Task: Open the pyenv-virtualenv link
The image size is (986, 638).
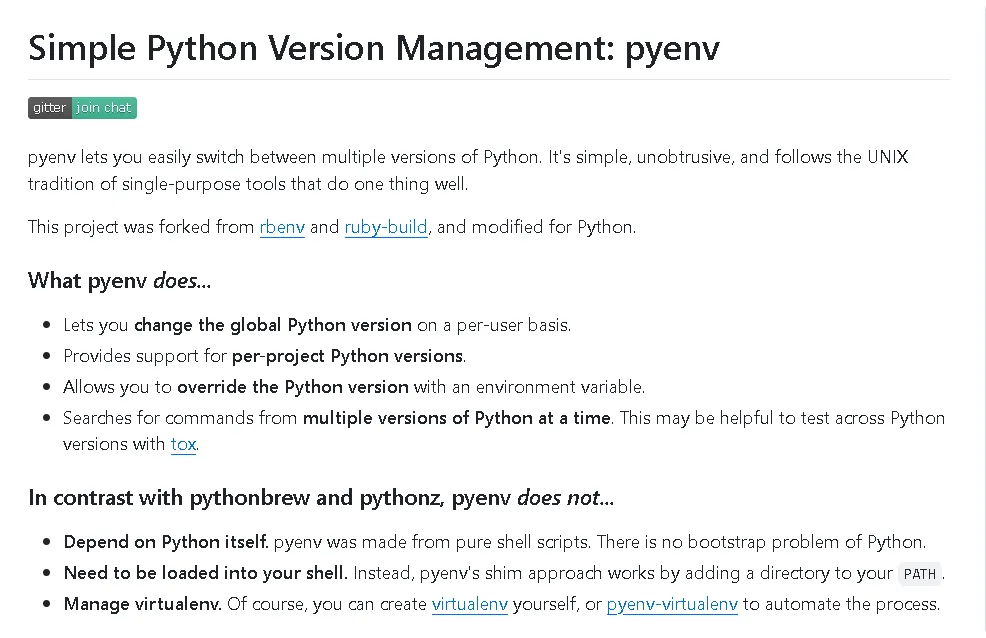Action: click(x=672, y=604)
